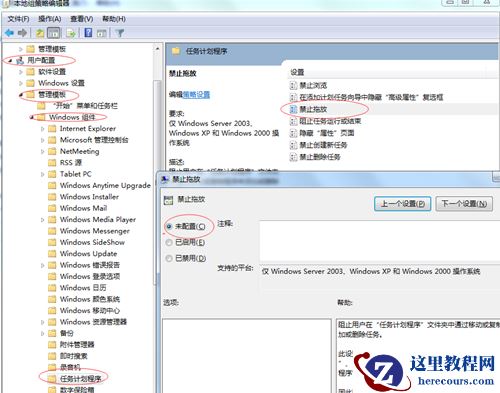This screenshot has width=500, height=393.
Task: Expand the Windows Media Player tree node
Action: click(x=42, y=220)
